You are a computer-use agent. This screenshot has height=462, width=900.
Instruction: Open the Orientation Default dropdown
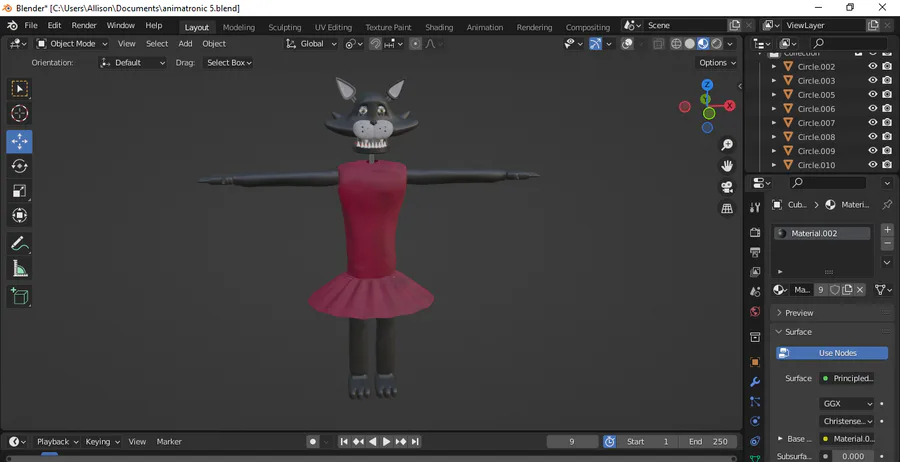click(x=133, y=63)
